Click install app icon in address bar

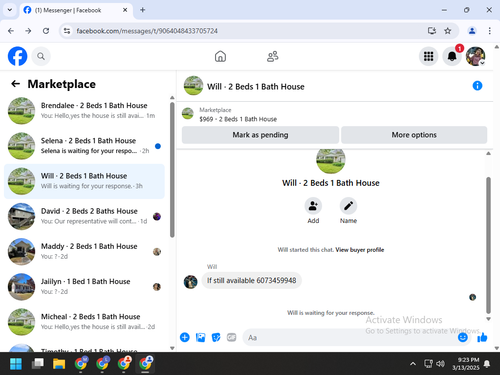[432, 31]
